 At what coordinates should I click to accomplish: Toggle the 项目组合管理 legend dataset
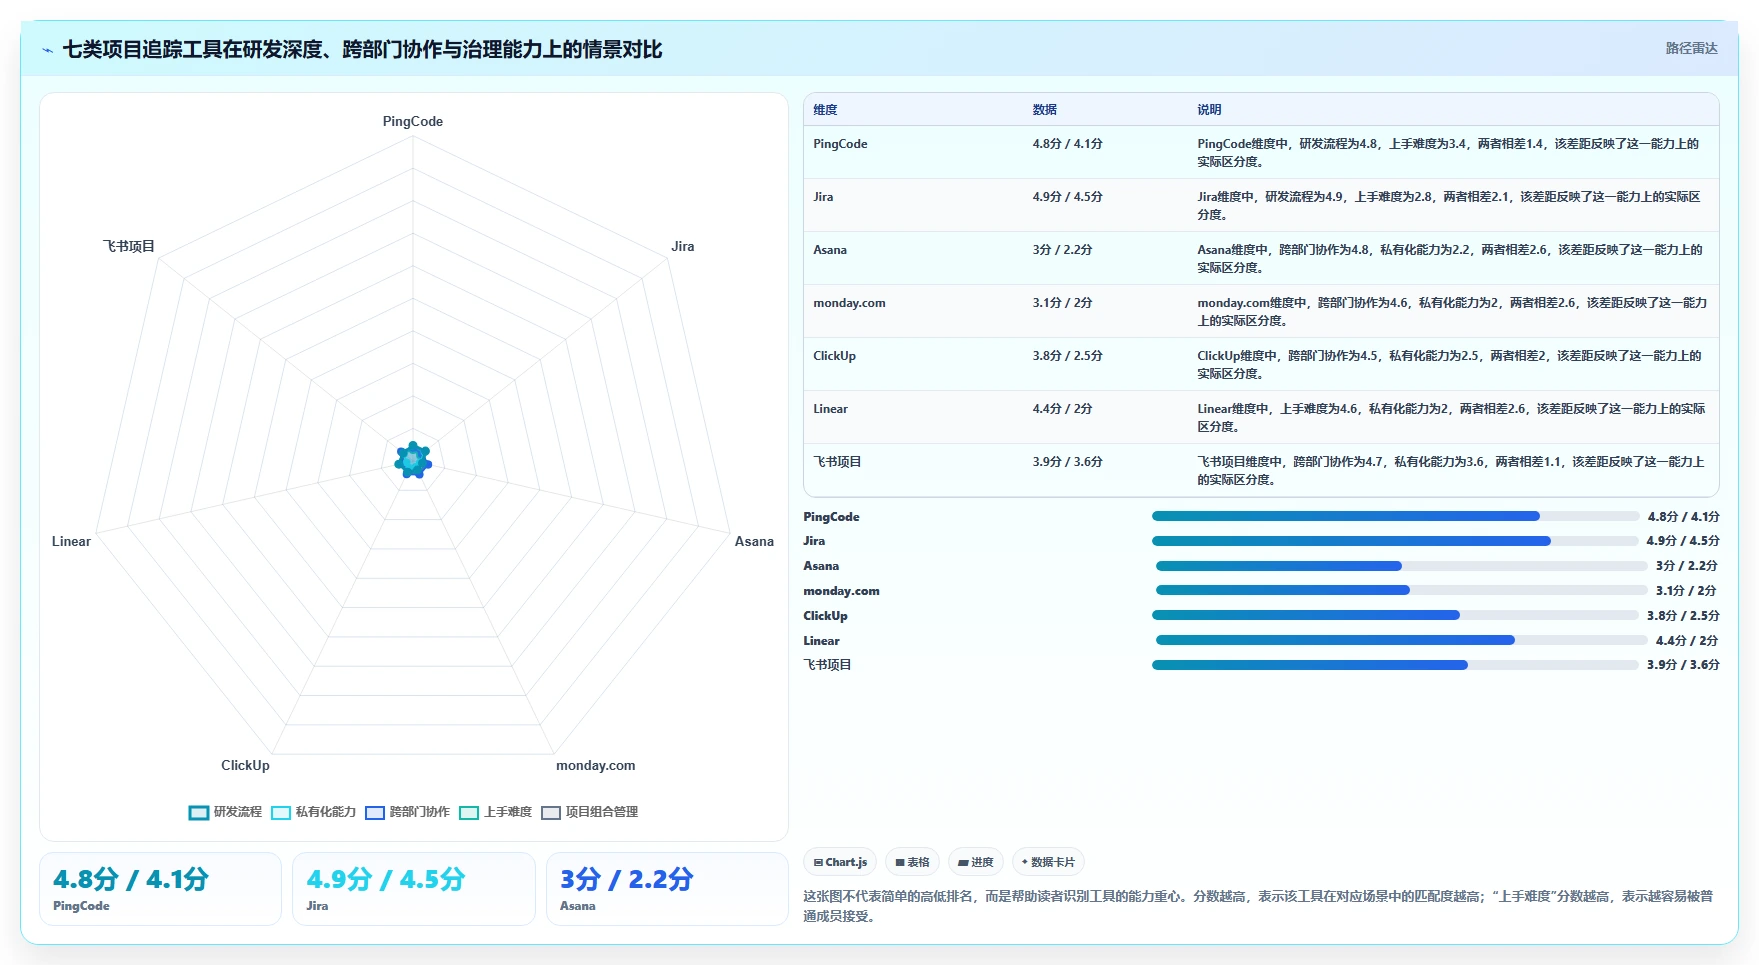589,812
